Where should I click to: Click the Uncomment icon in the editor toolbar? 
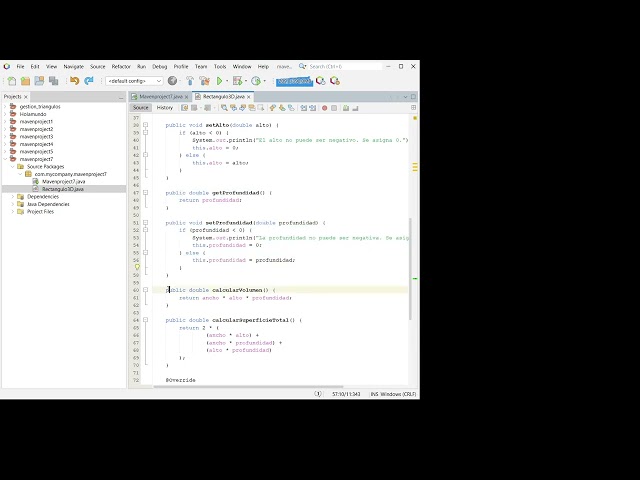(355, 108)
